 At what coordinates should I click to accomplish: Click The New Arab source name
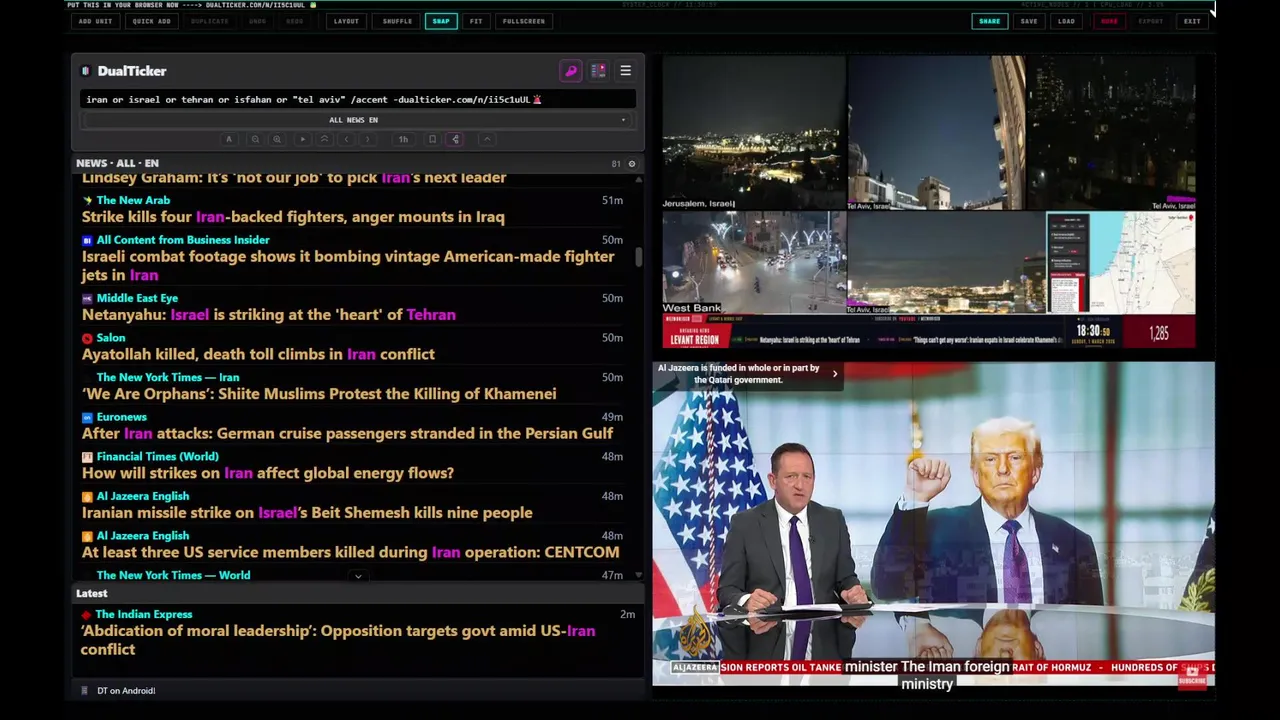(133, 200)
